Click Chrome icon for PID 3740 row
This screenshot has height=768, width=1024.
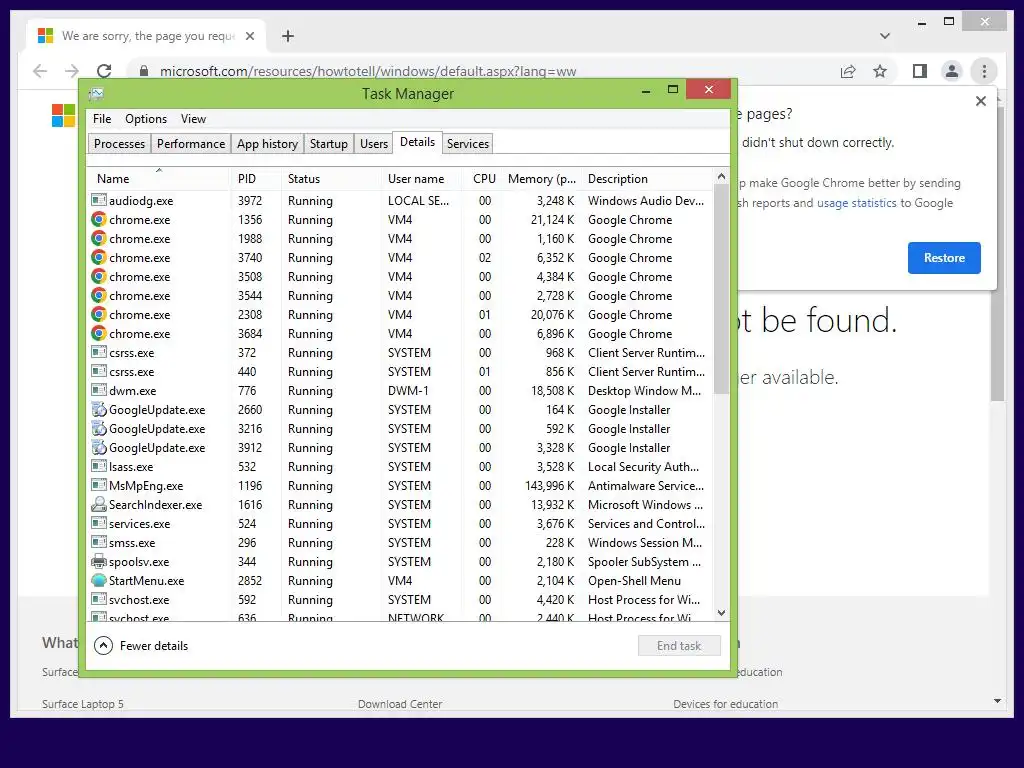99,257
